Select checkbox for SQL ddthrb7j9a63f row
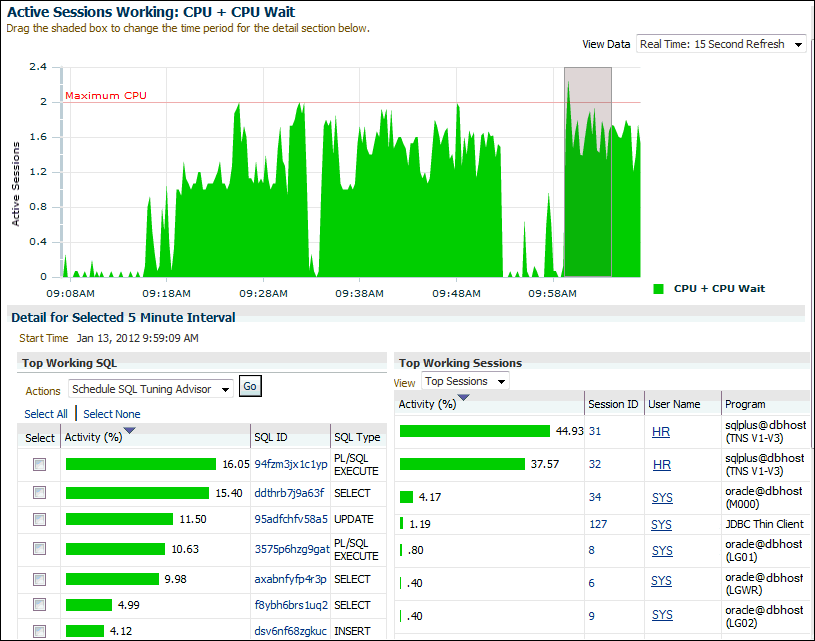815x641 pixels. (x=39, y=493)
